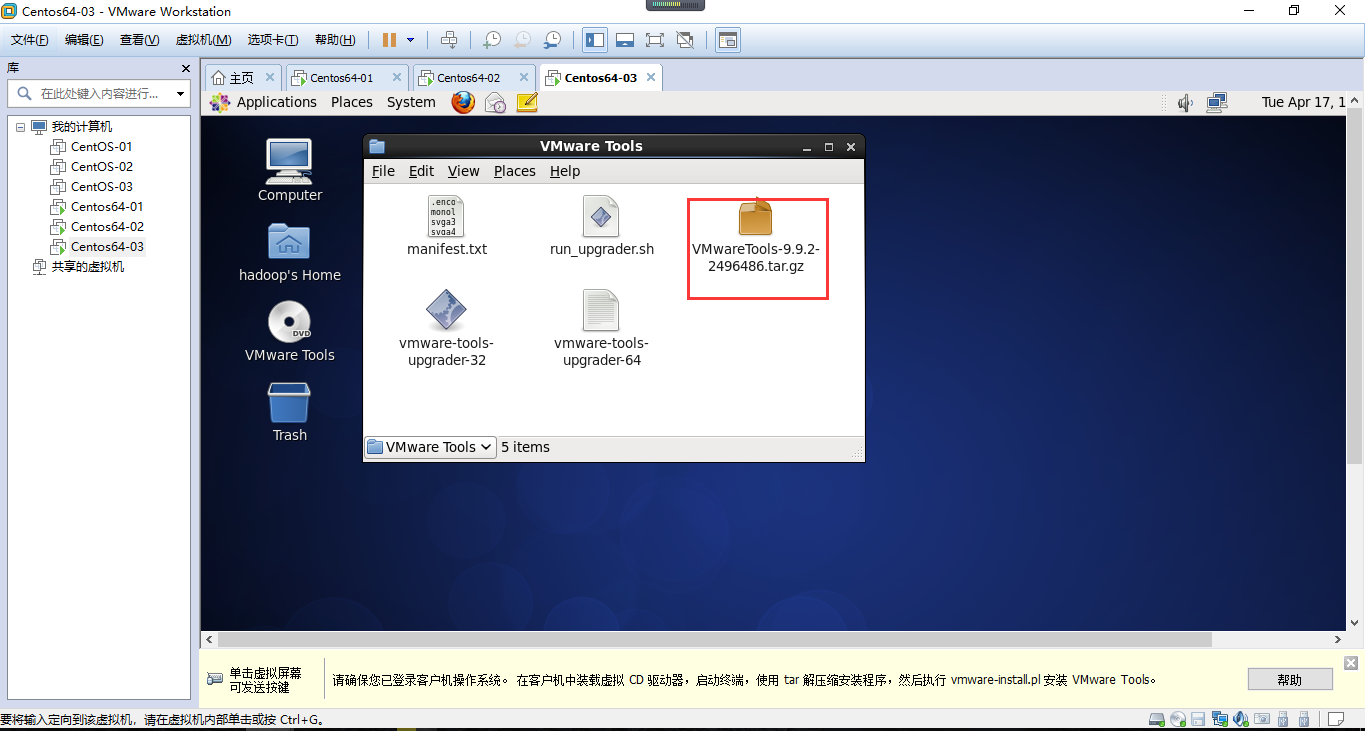
Task: Select the manifest.txt file
Action: (447, 226)
